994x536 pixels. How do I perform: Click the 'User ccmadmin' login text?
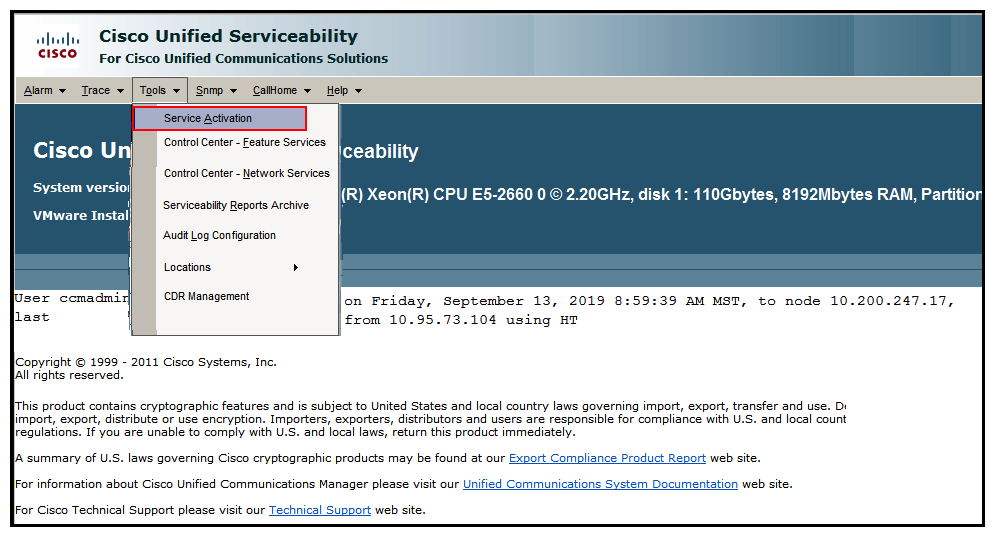(x=72, y=298)
